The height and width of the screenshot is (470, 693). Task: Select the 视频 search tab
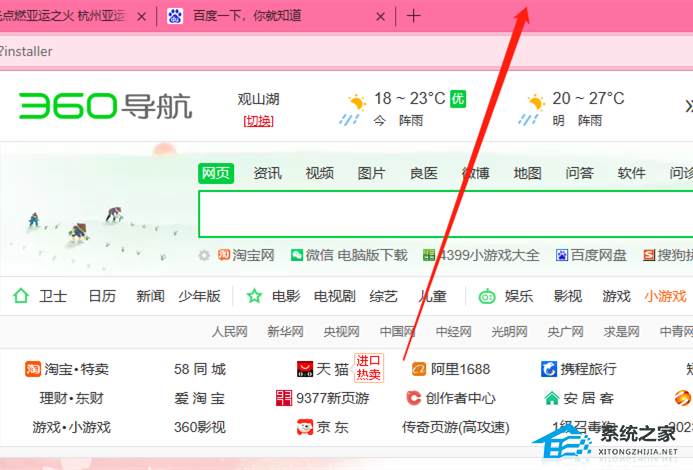[x=320, y=173]
